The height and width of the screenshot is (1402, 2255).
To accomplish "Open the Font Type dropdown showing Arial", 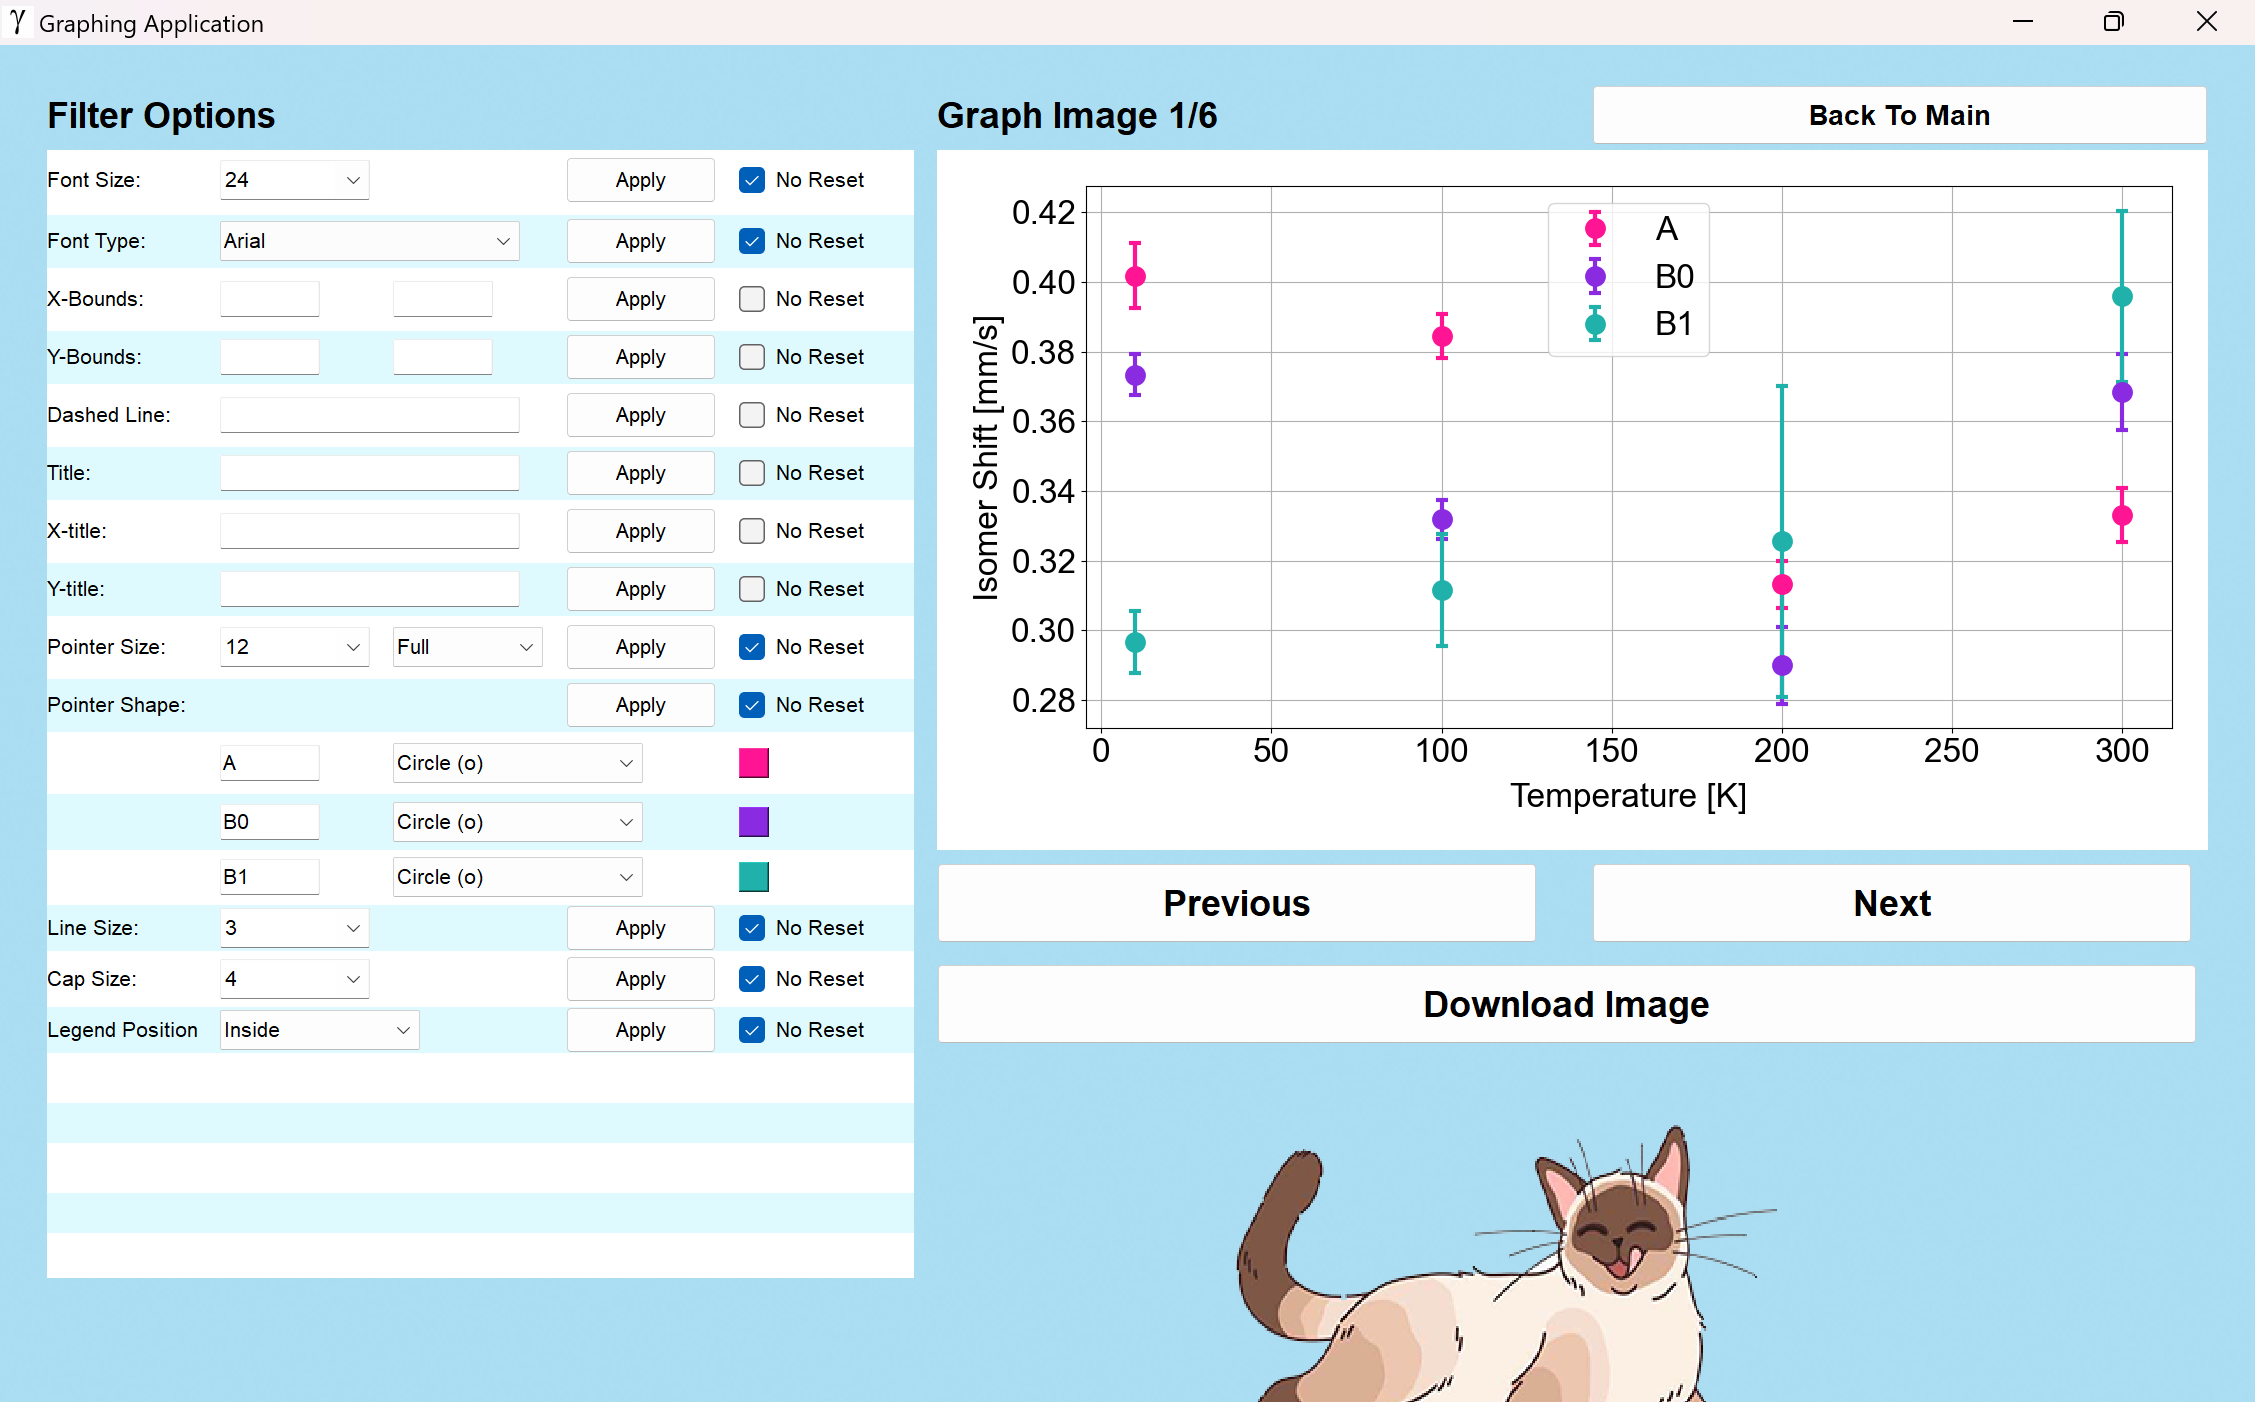I will 369,241.
